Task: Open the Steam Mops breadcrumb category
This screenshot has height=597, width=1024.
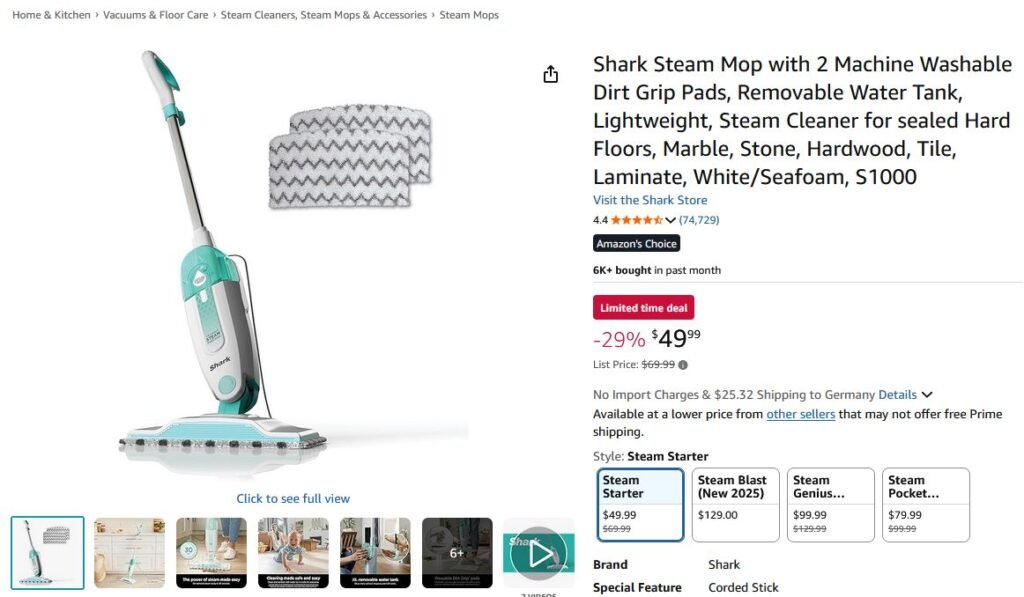Action: click(x=470, y=14)
